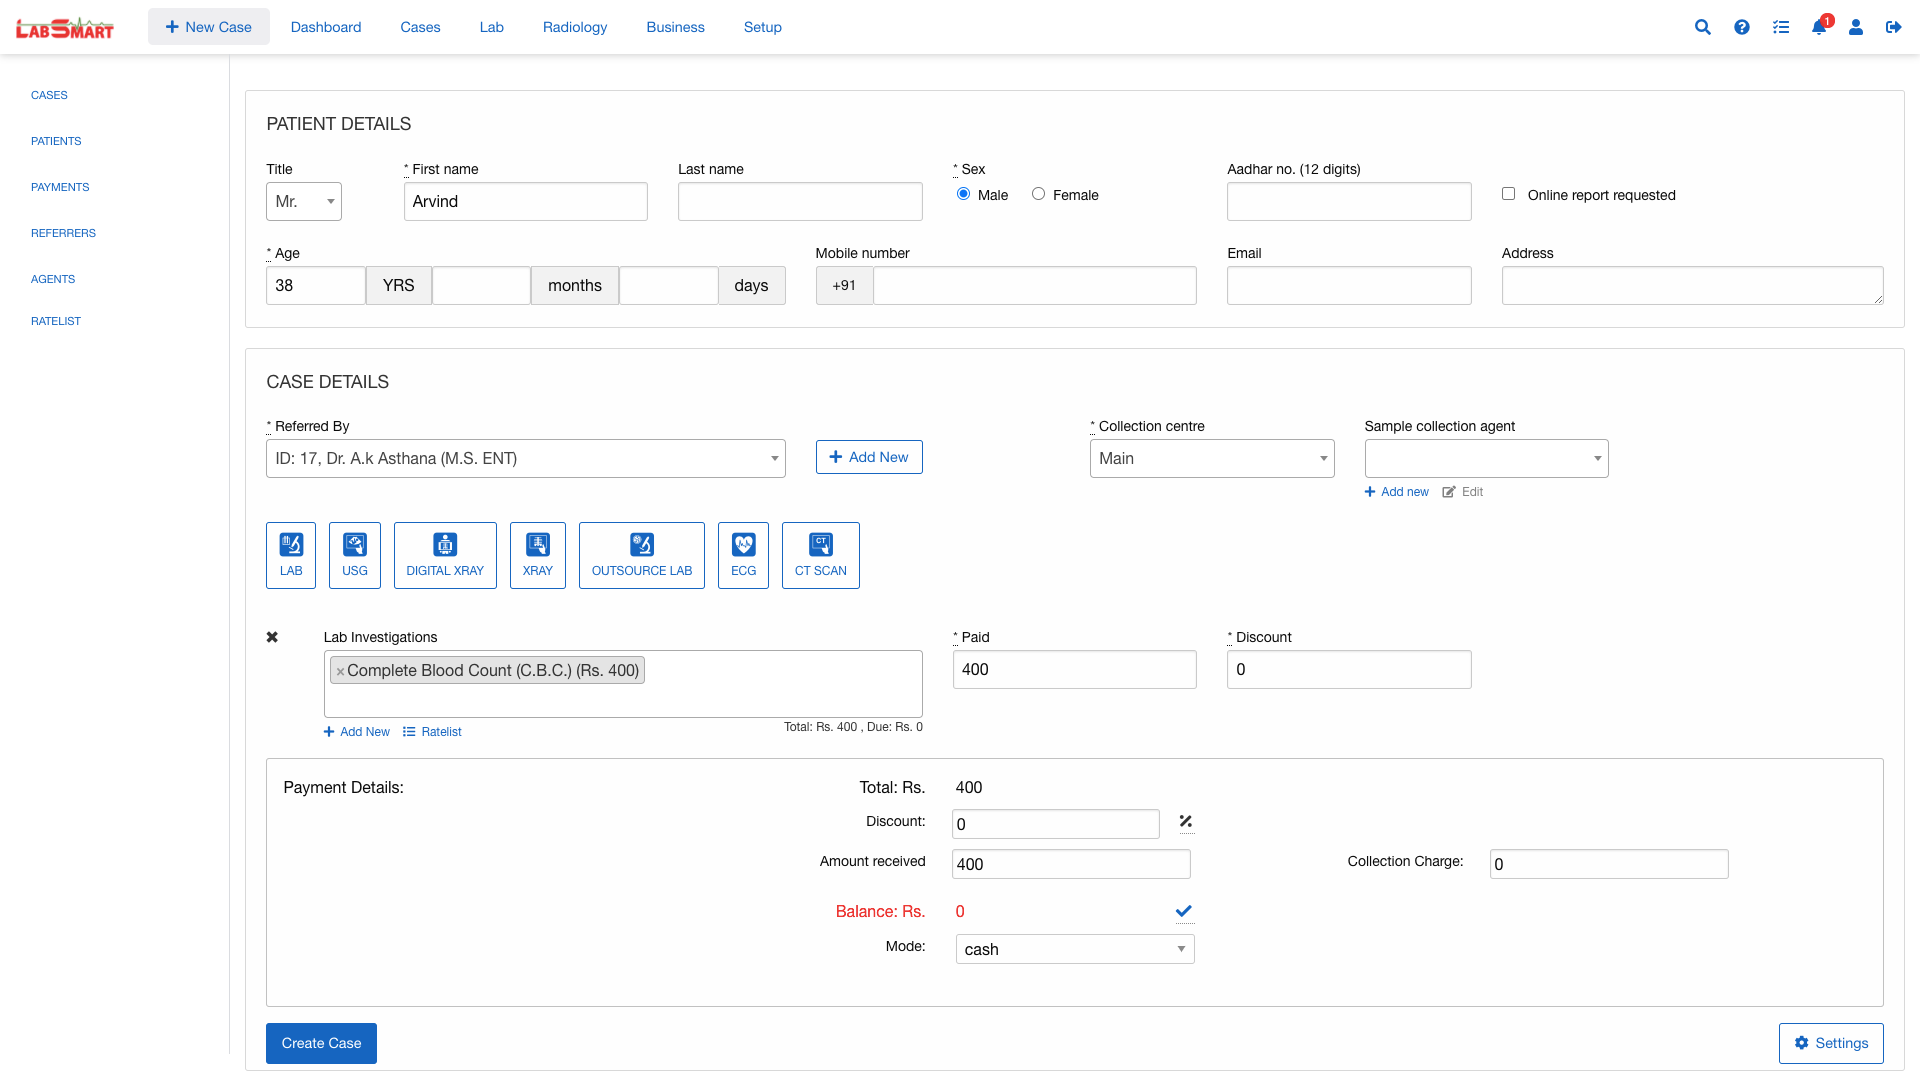This screenshot has width=1920, height=1080.
Task: Expand the Collection centre dropdown
Action: click(x=1211, y=458)
